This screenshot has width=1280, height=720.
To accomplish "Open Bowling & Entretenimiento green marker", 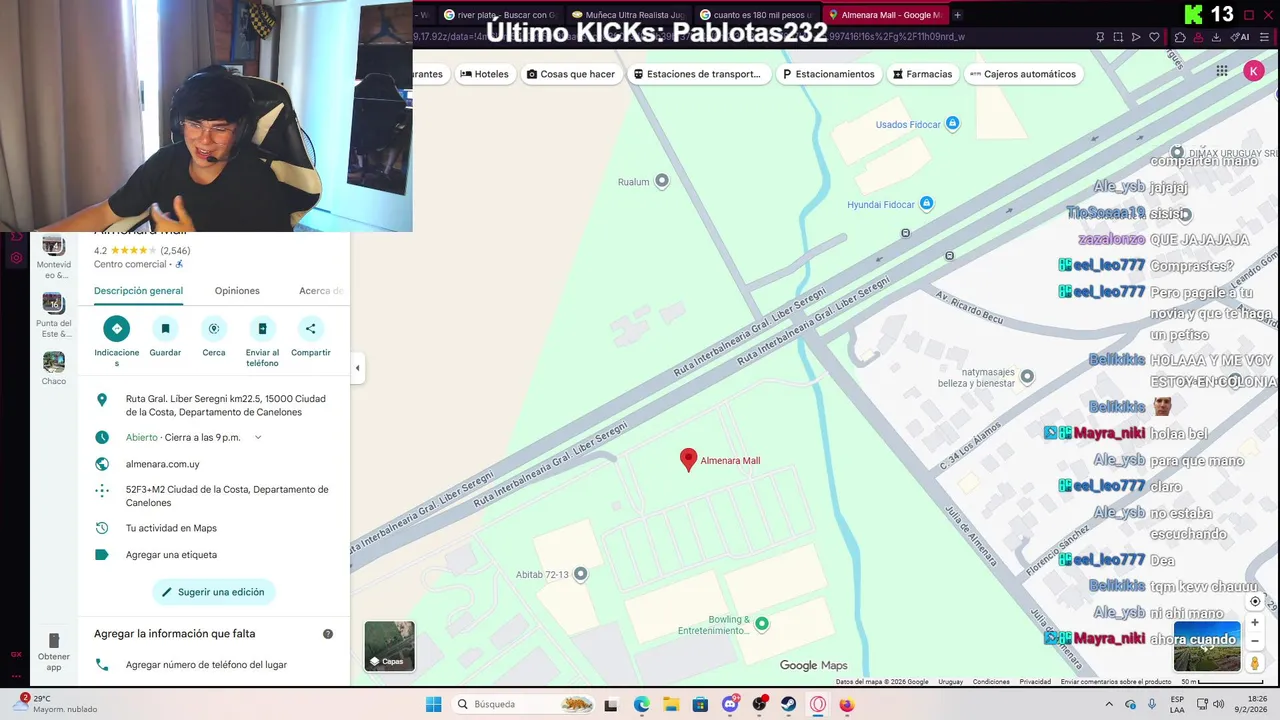I will coord(762,624).
